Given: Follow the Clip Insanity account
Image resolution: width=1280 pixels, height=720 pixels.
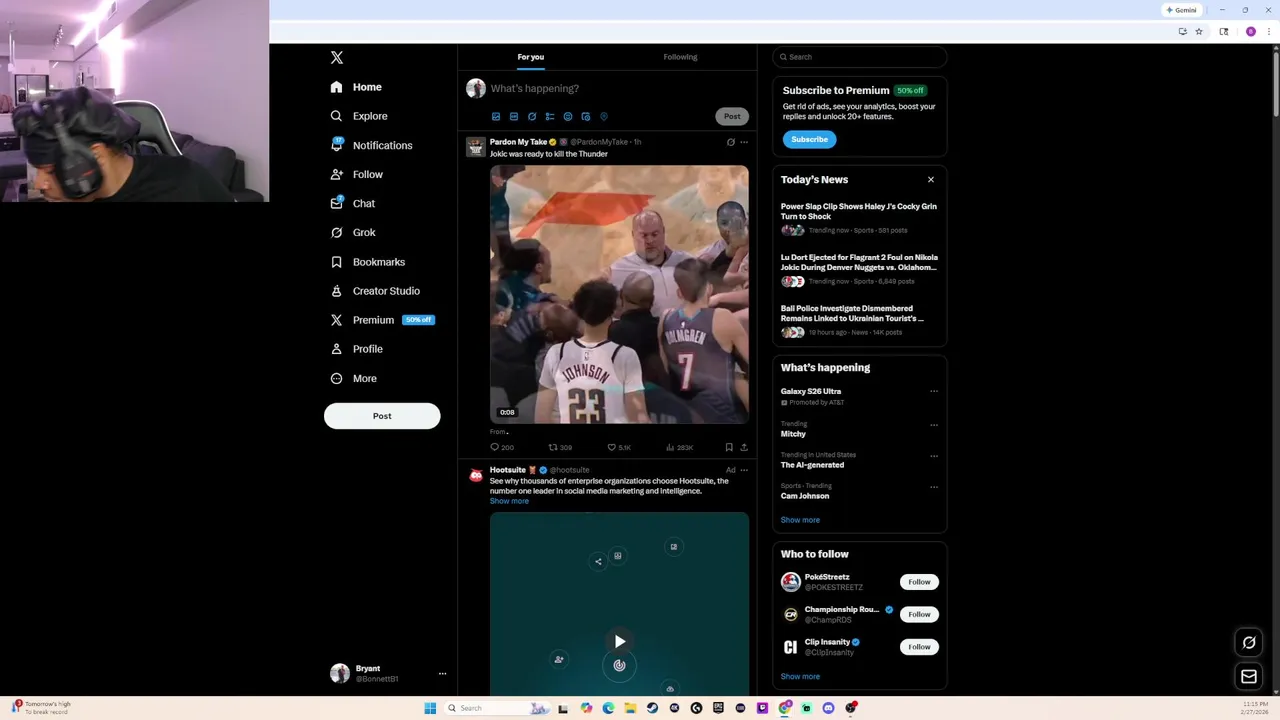Looking at the screenshot, I should pos(919,647).
